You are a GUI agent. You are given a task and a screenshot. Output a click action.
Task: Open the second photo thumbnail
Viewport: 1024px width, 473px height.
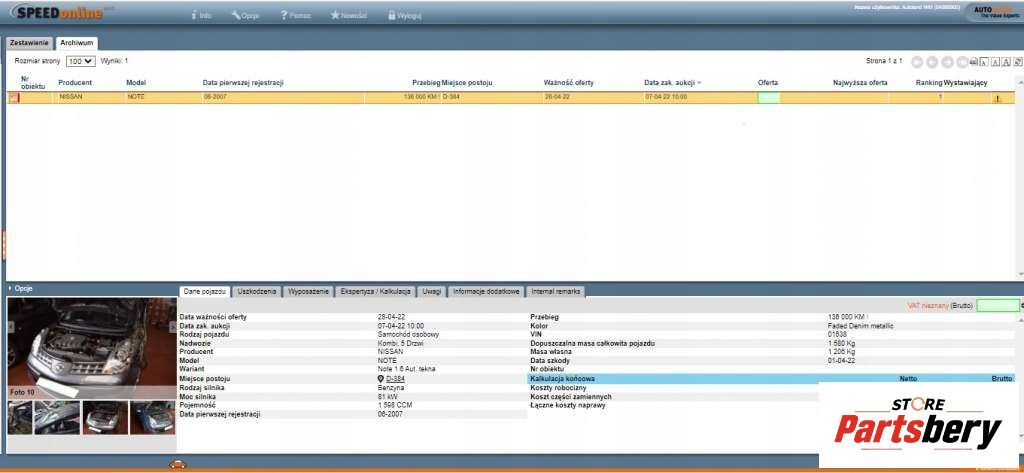tap(57, 417)
